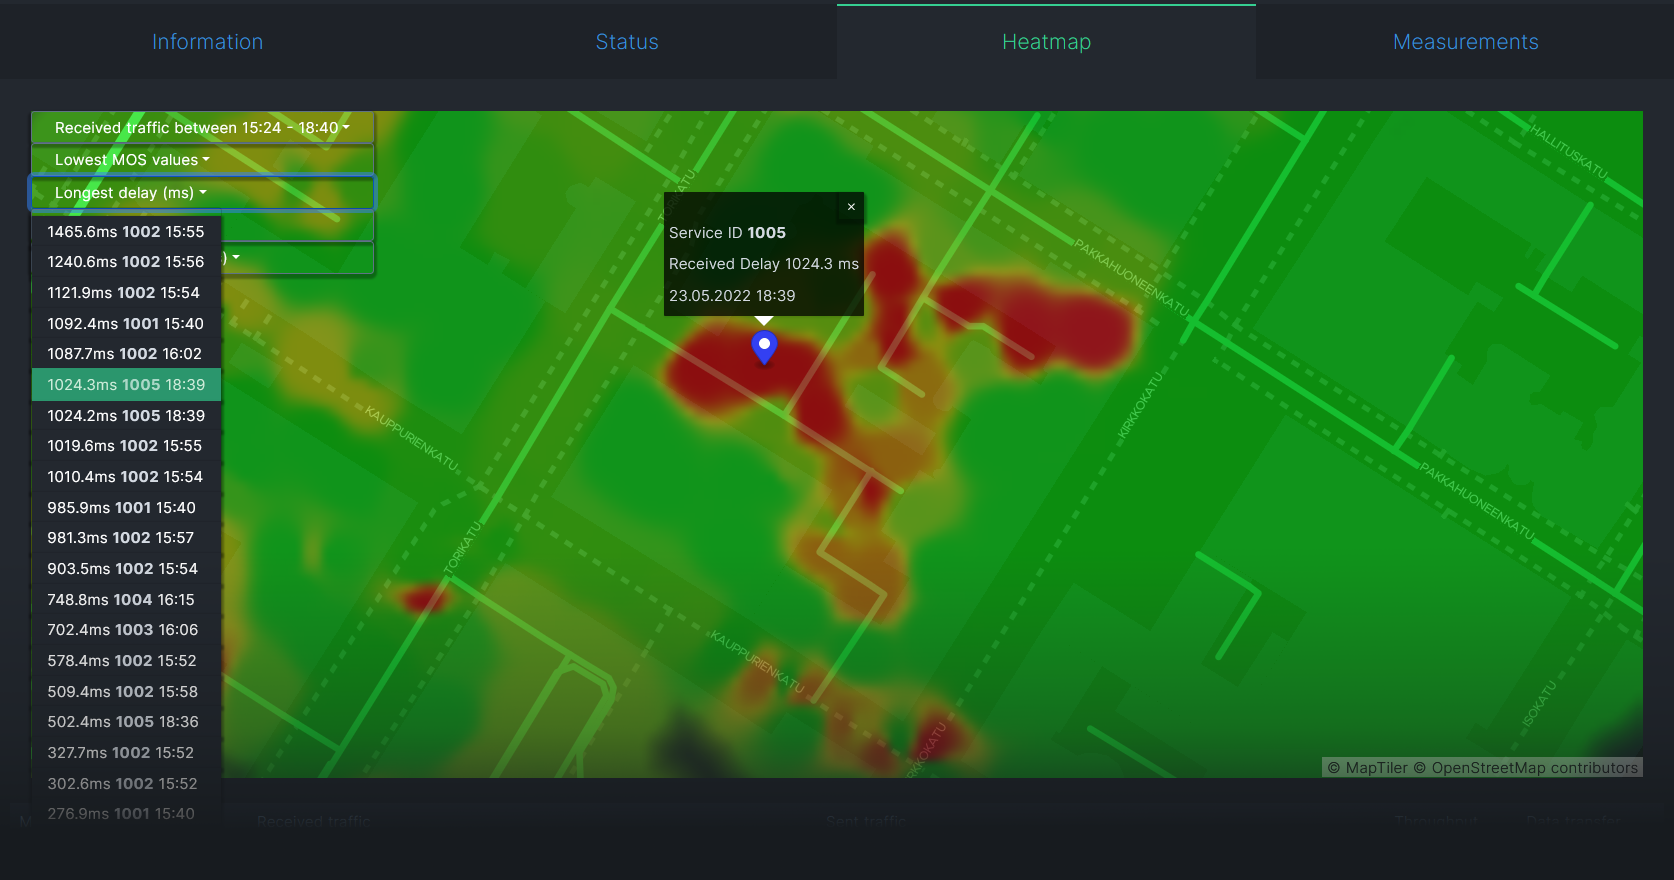The width and height of the screenshot is (1674, 880).
Task: Select delay entry 276.9ms 1001 15:40
Action: (126, 814)
